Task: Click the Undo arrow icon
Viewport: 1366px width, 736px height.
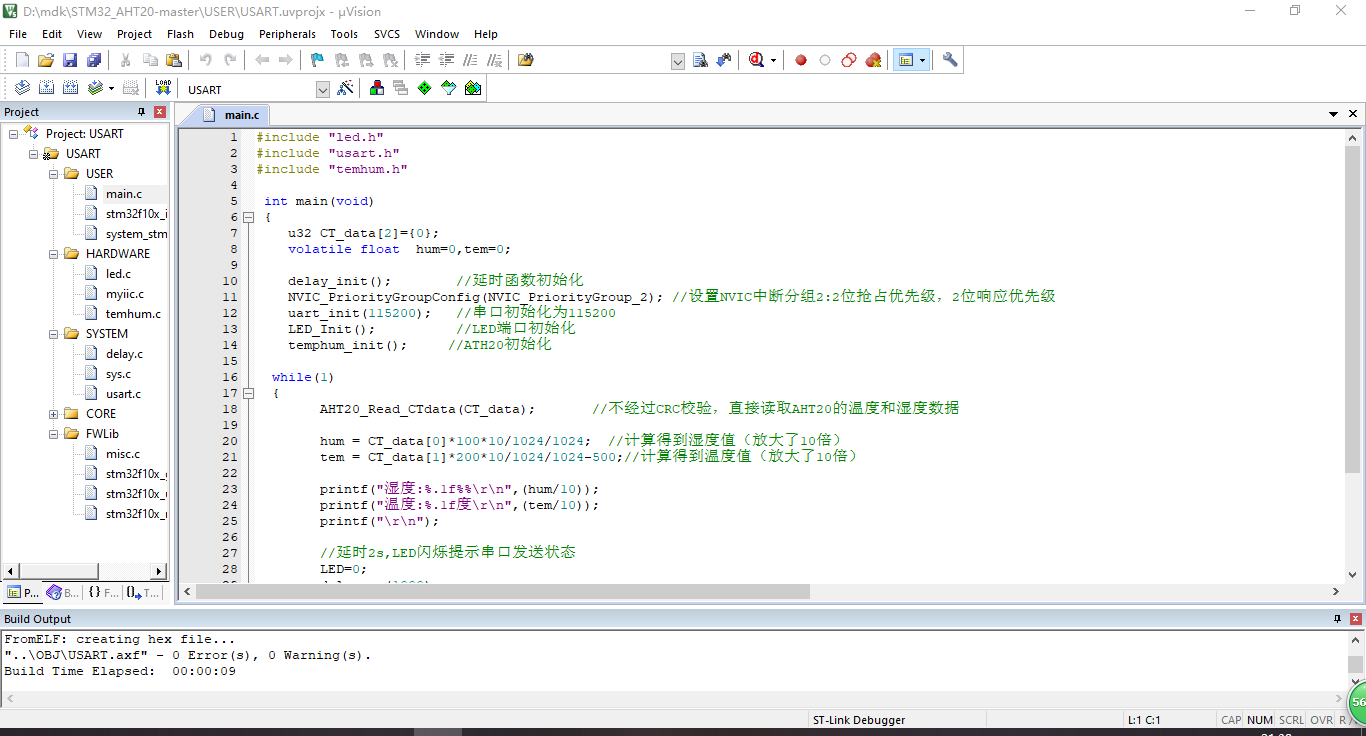Action: (x=205, y=60)
